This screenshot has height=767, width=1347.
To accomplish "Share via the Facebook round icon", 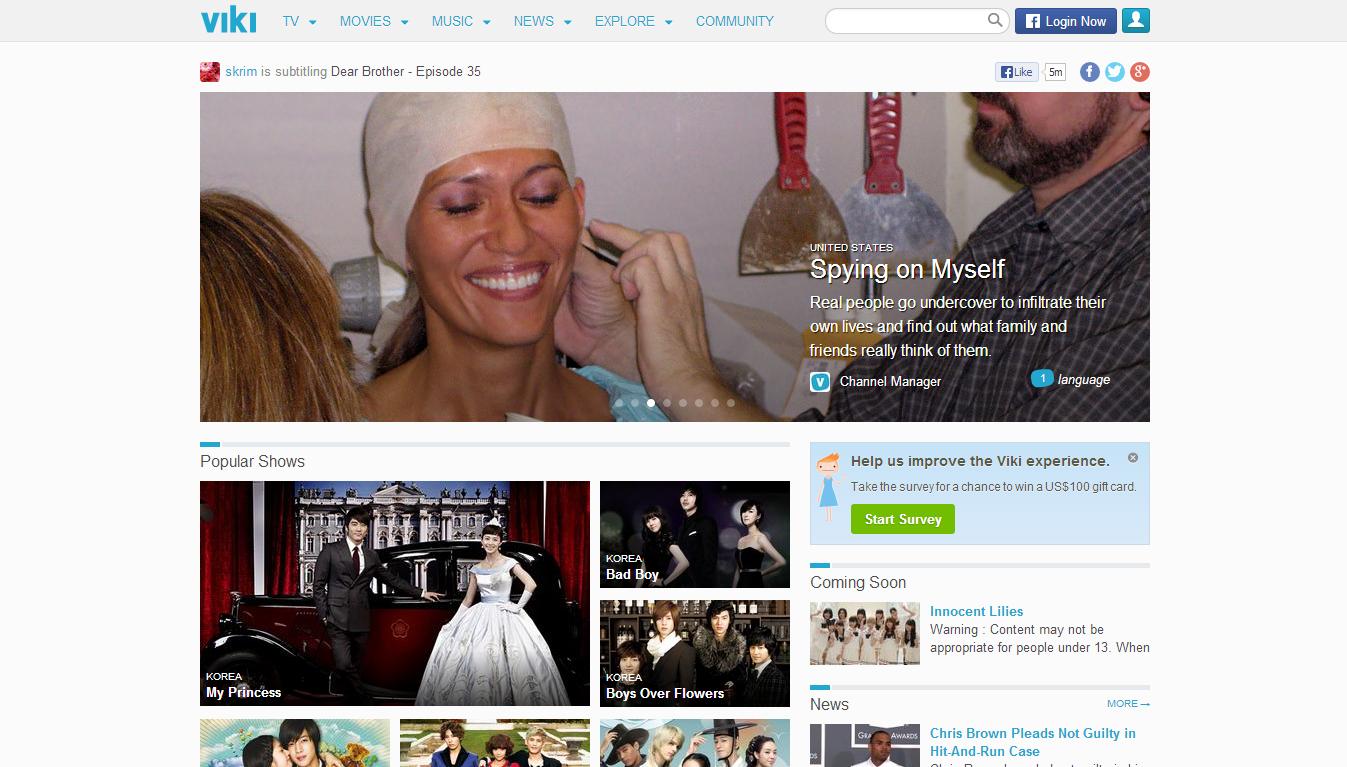I will 1090,71.
